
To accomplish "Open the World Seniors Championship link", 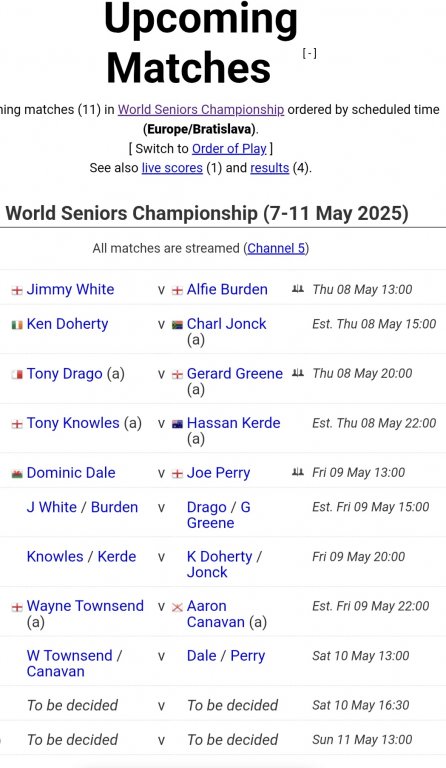I will click(x=201, y=109).
